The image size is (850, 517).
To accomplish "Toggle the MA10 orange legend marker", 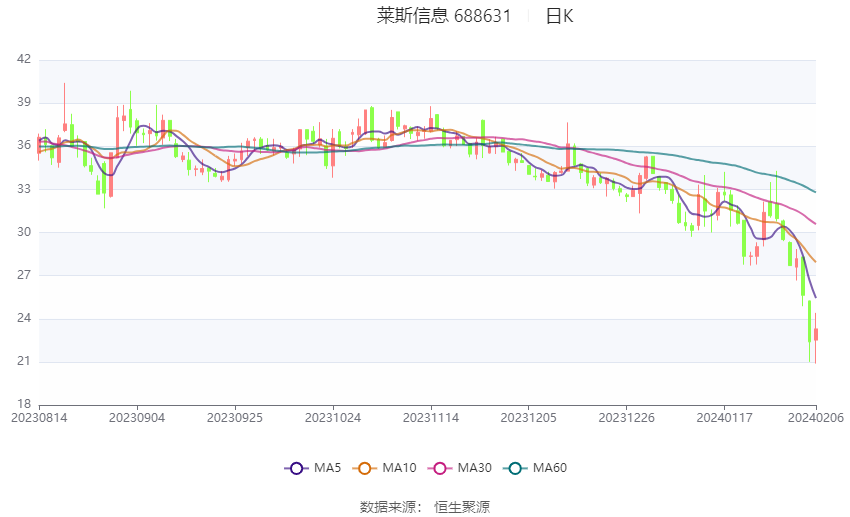I will click(x=364, y=468).
